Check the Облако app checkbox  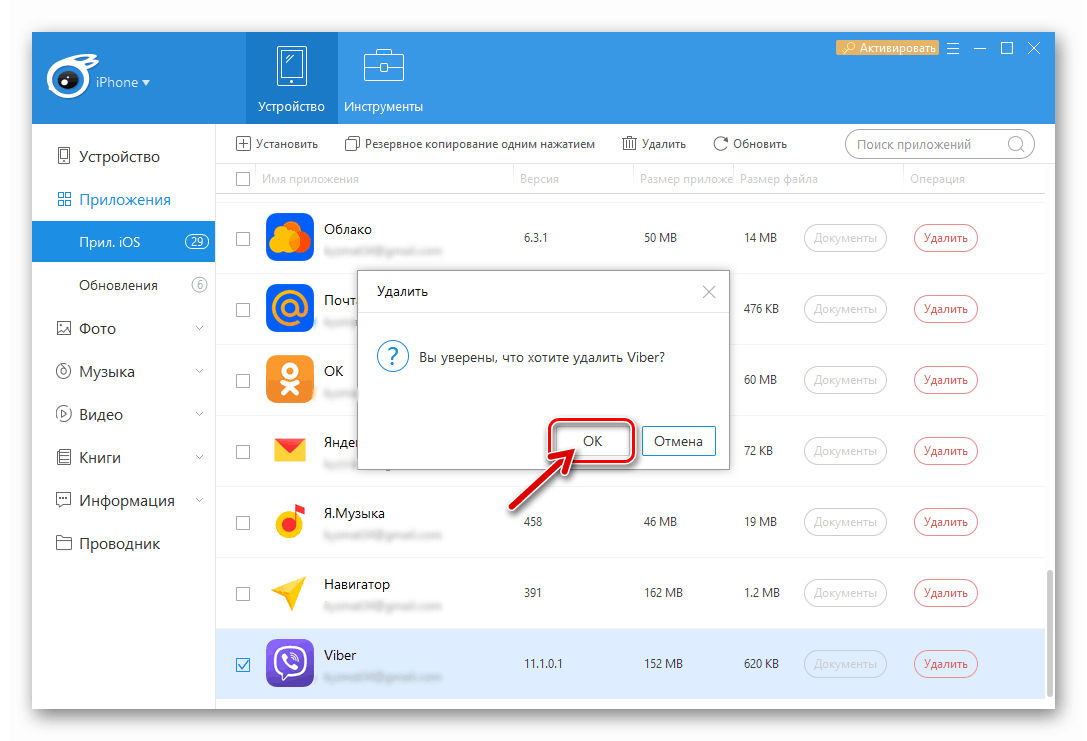[x=243, y=238]
